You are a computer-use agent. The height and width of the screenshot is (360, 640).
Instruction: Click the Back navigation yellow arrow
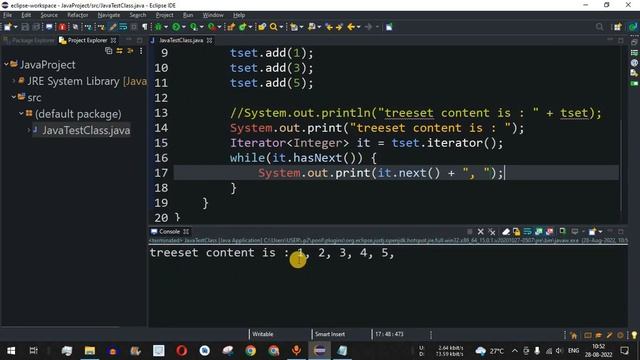pos(351,27)
